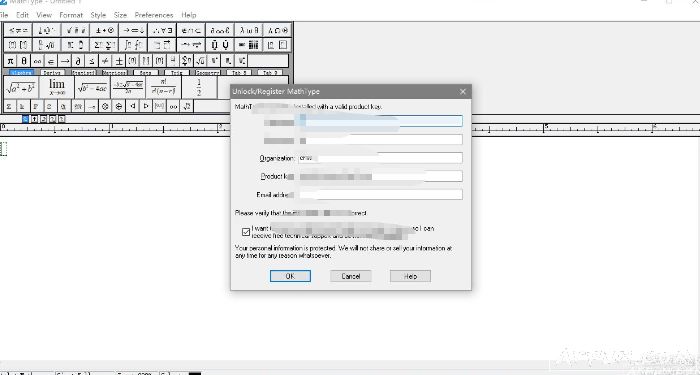This screenshot has width=700, height=375.
Task: Open the fence templates palette
Action: coord(18,45)
